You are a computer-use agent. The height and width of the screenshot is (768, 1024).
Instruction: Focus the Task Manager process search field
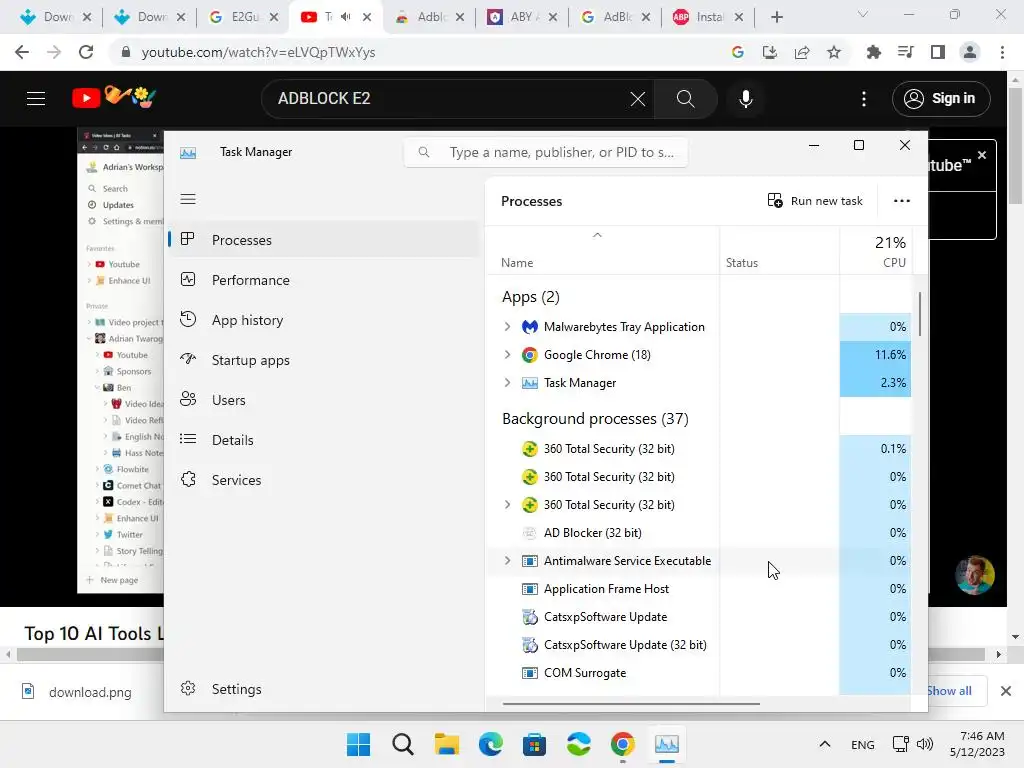(546, 152)
